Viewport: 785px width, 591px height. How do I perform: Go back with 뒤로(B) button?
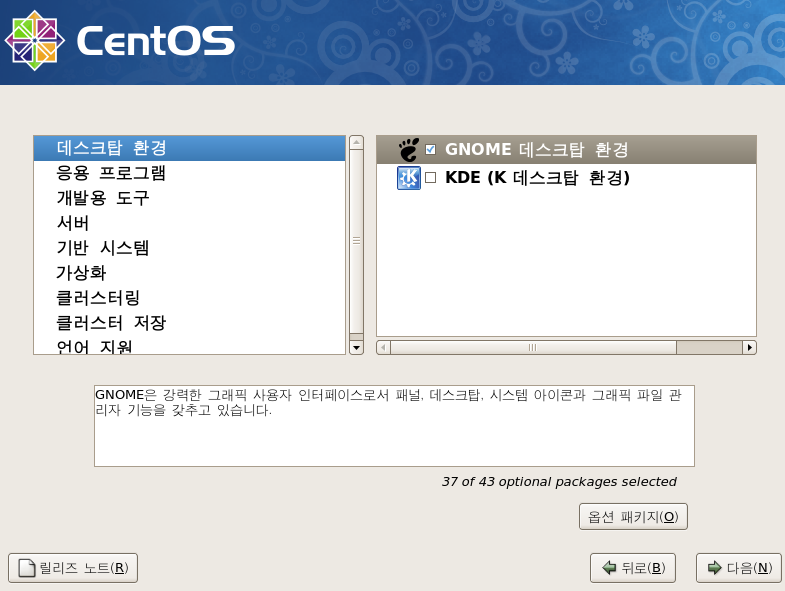coord(633,567)
